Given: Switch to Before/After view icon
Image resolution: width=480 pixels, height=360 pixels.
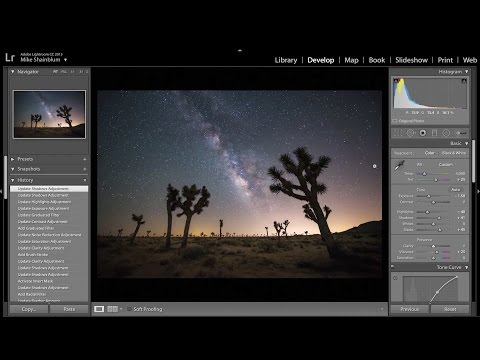Looking at the screenshot, I should click(112, 309).
